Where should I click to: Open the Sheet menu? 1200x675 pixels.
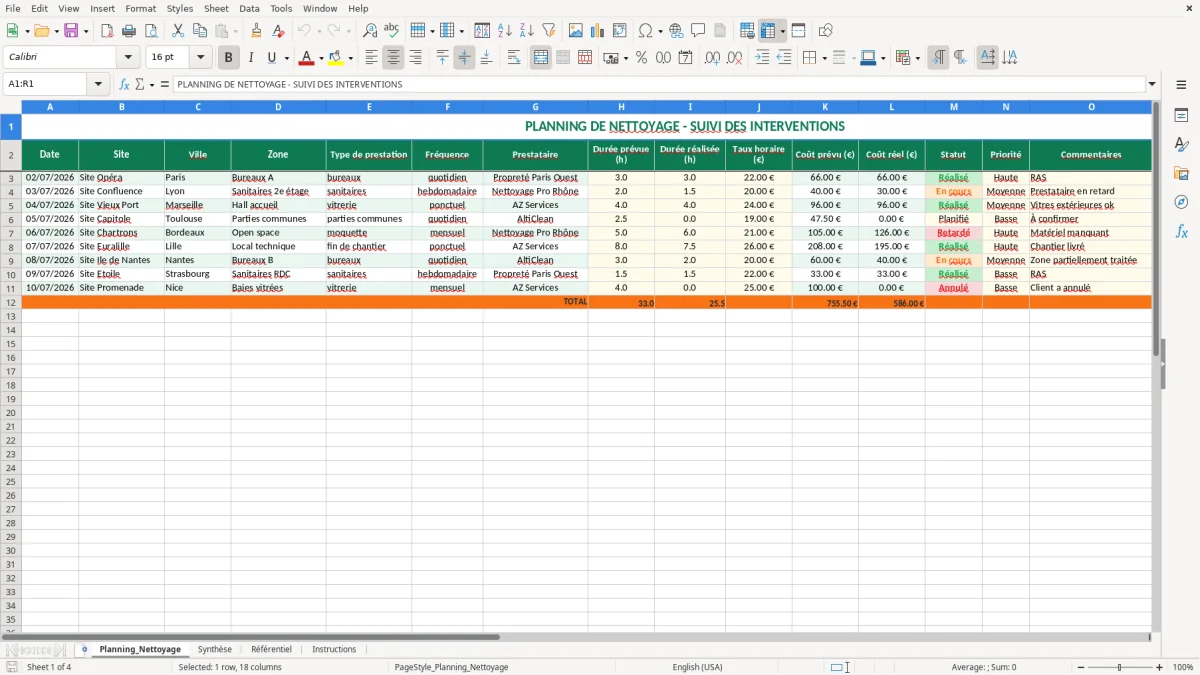[216, 8]
